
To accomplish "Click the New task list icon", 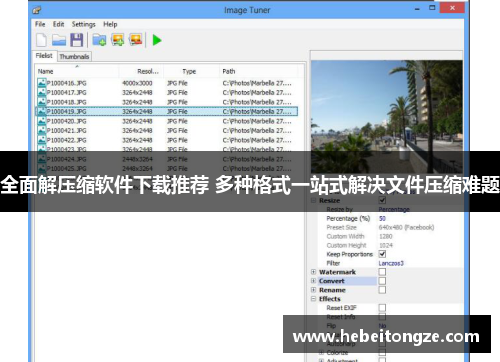I will [41, 40].
